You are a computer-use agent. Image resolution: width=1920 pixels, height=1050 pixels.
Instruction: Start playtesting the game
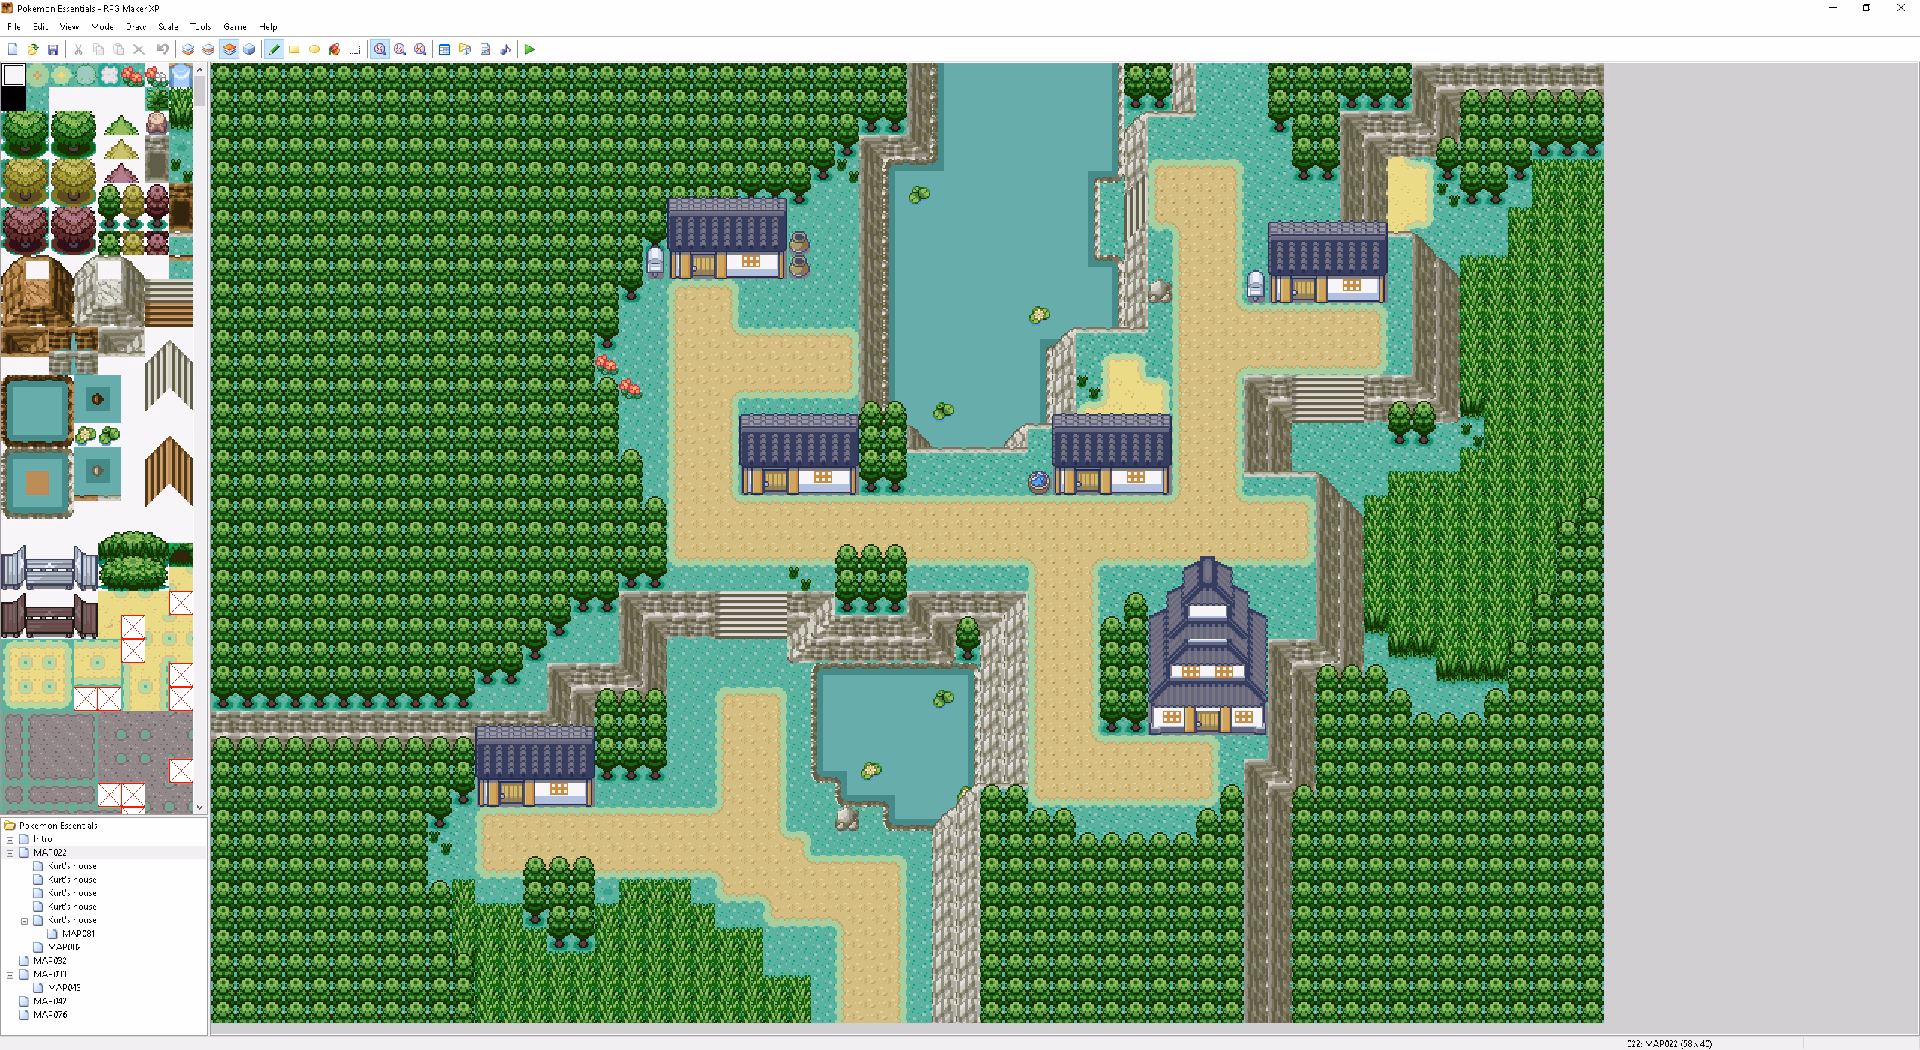tap(530, 49)
